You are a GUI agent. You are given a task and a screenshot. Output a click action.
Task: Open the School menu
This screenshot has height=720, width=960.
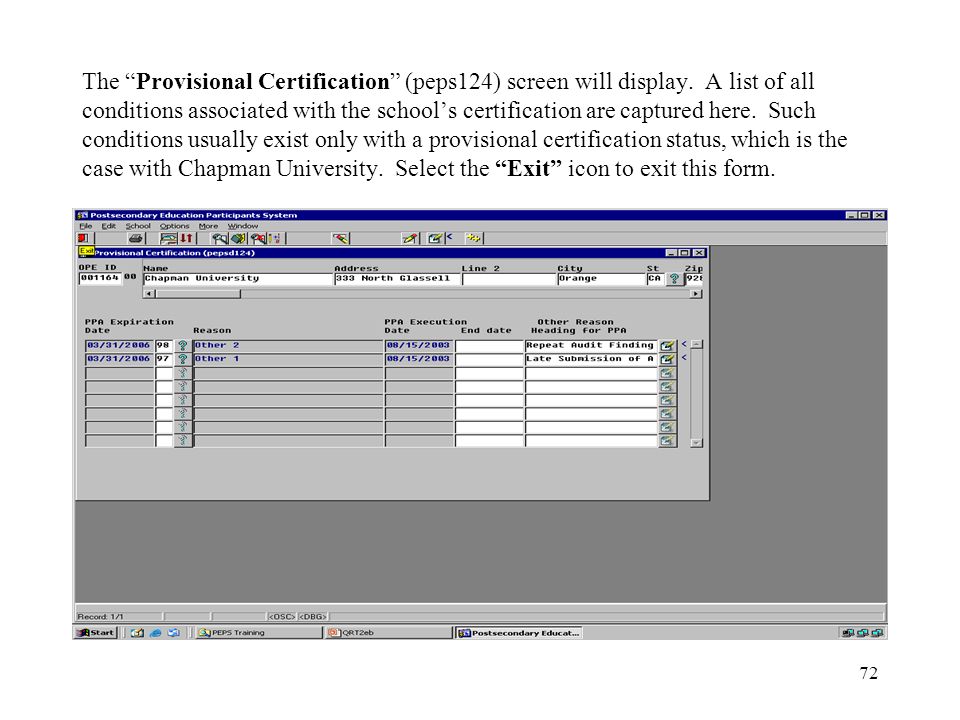138,226
